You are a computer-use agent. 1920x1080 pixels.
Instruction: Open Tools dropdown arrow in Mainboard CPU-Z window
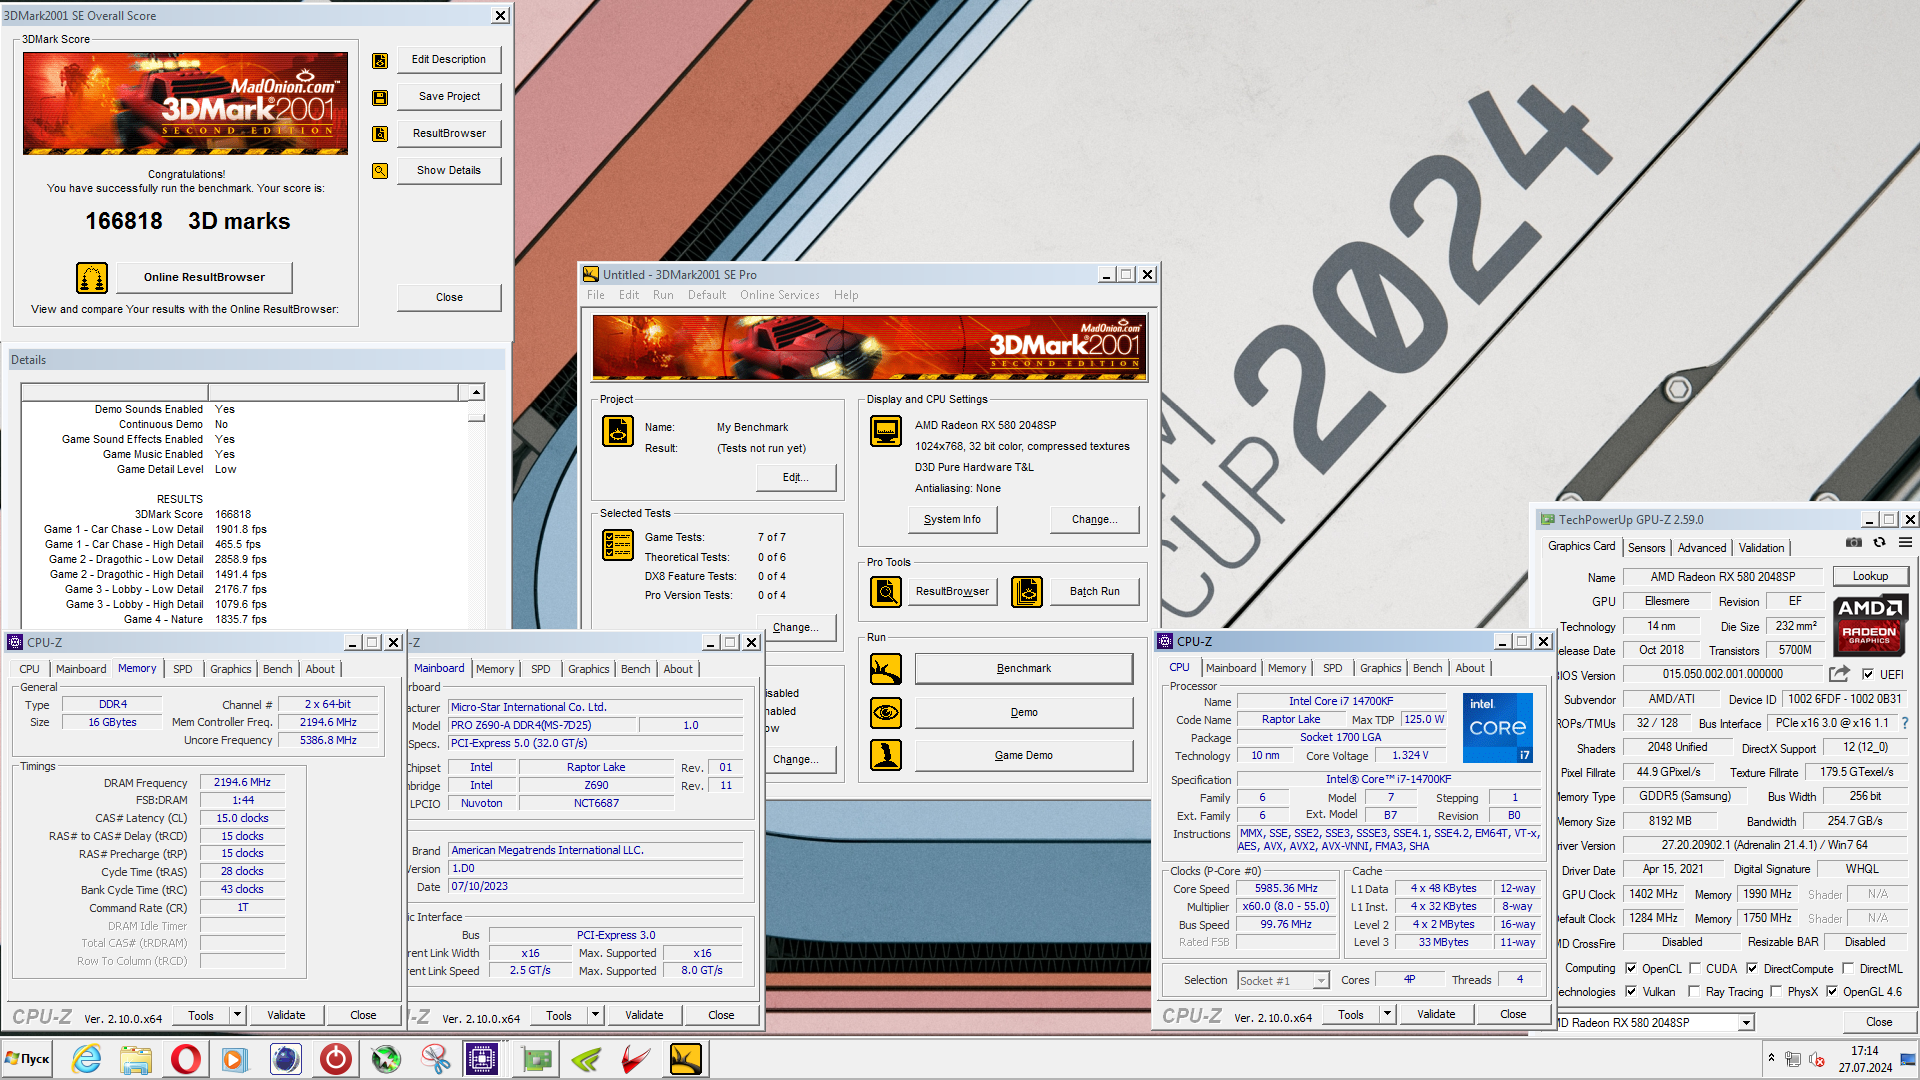595,1015
